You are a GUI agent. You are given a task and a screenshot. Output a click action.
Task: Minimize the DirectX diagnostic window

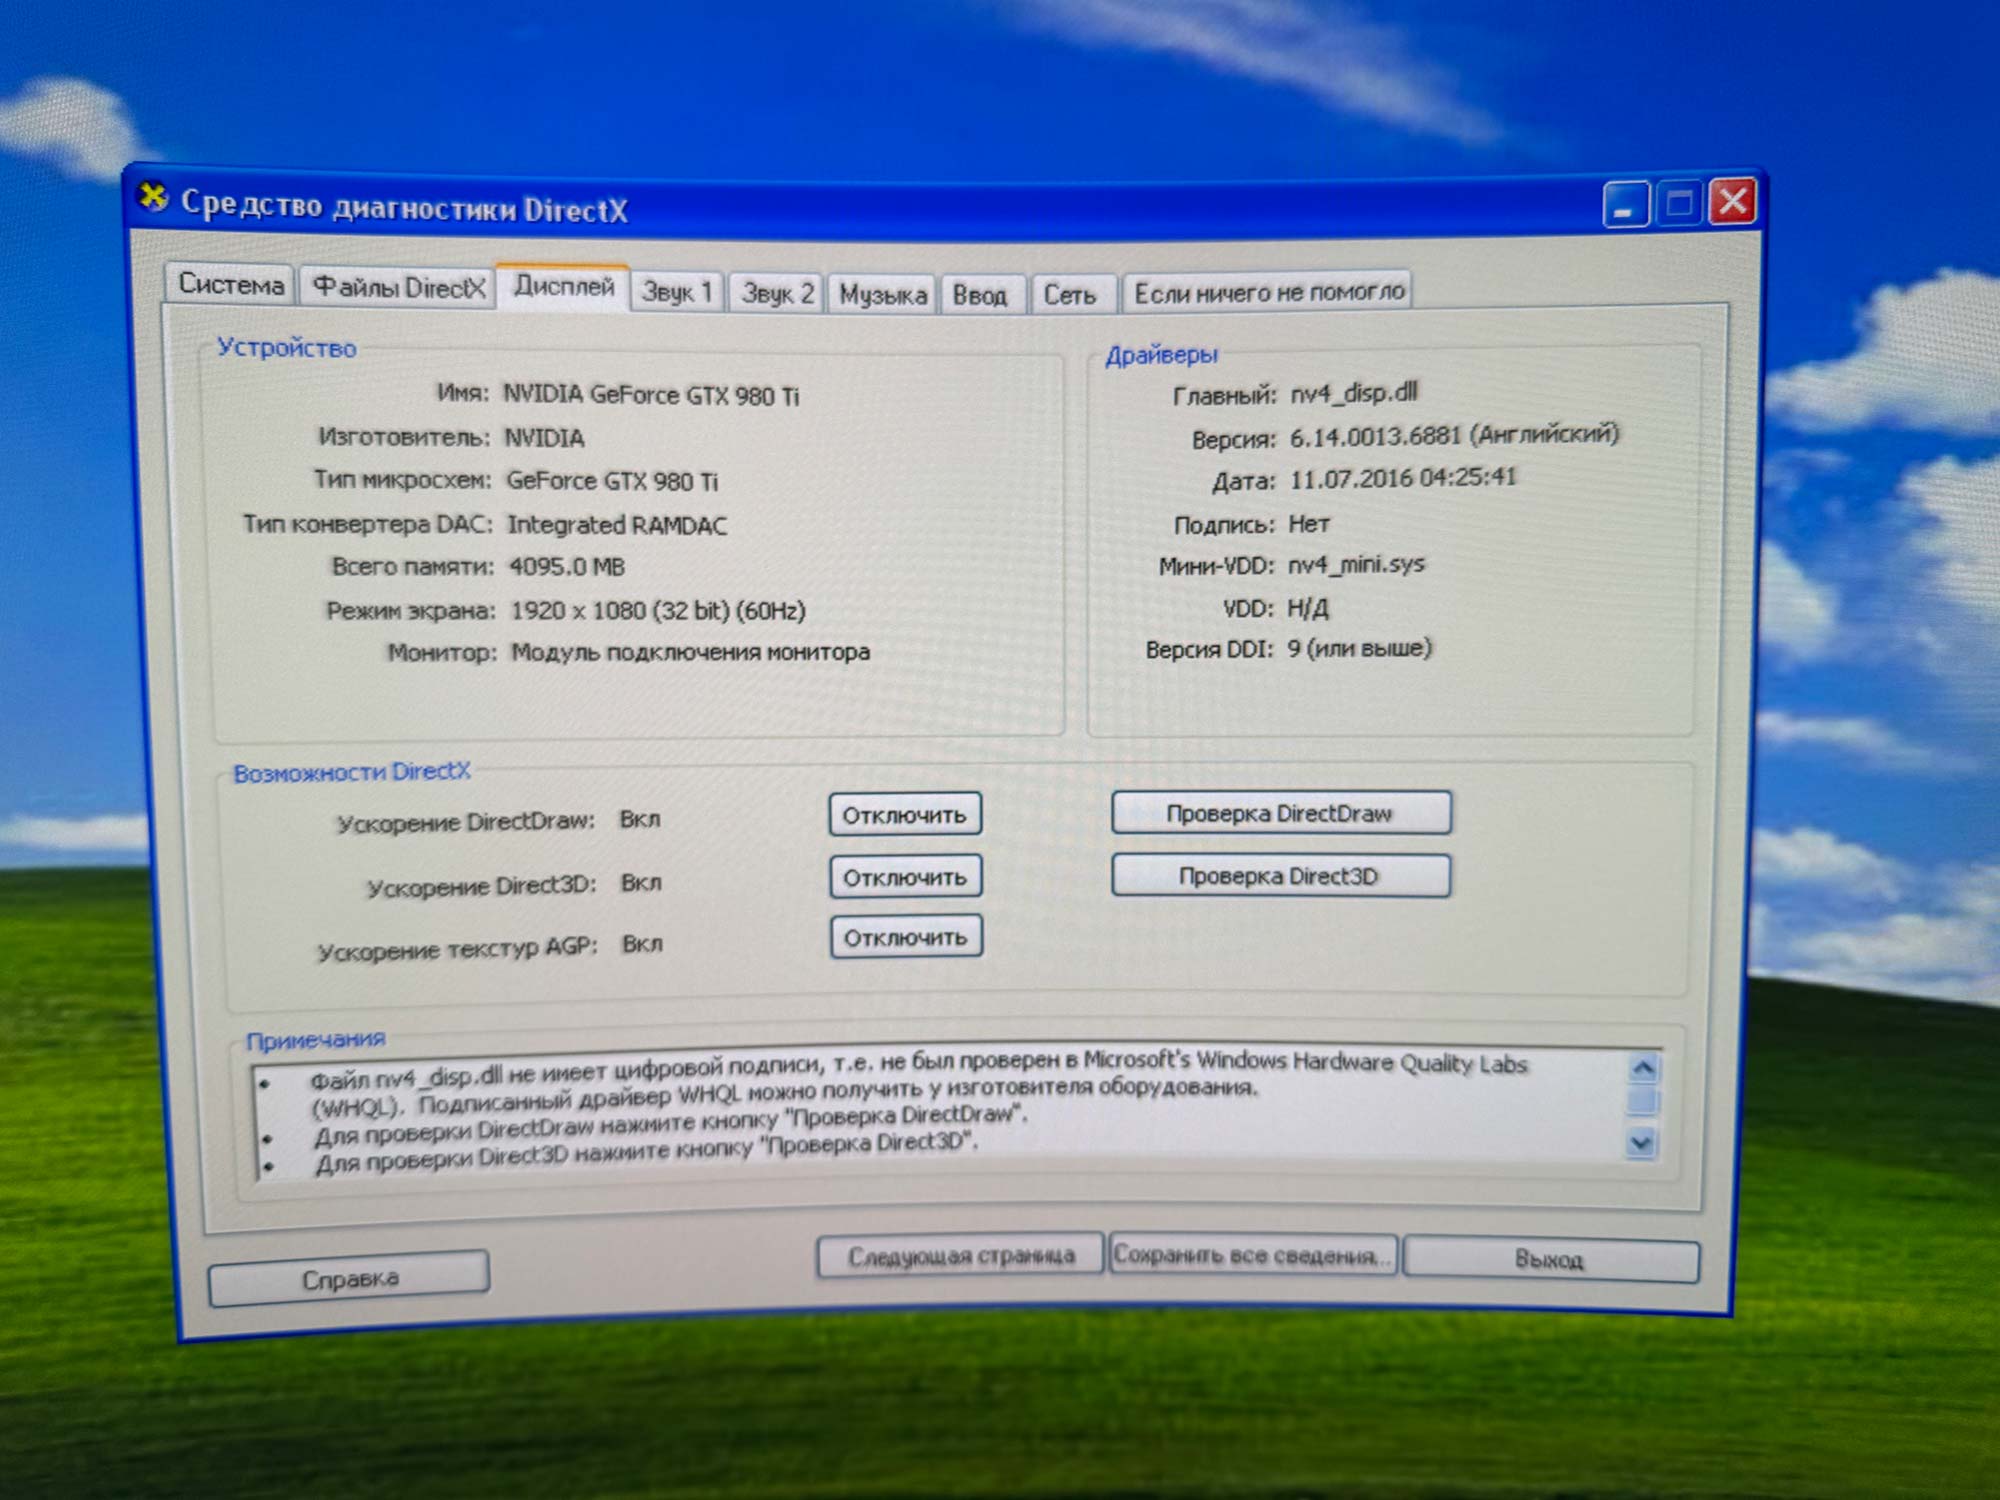click(x=1625, y=205)
